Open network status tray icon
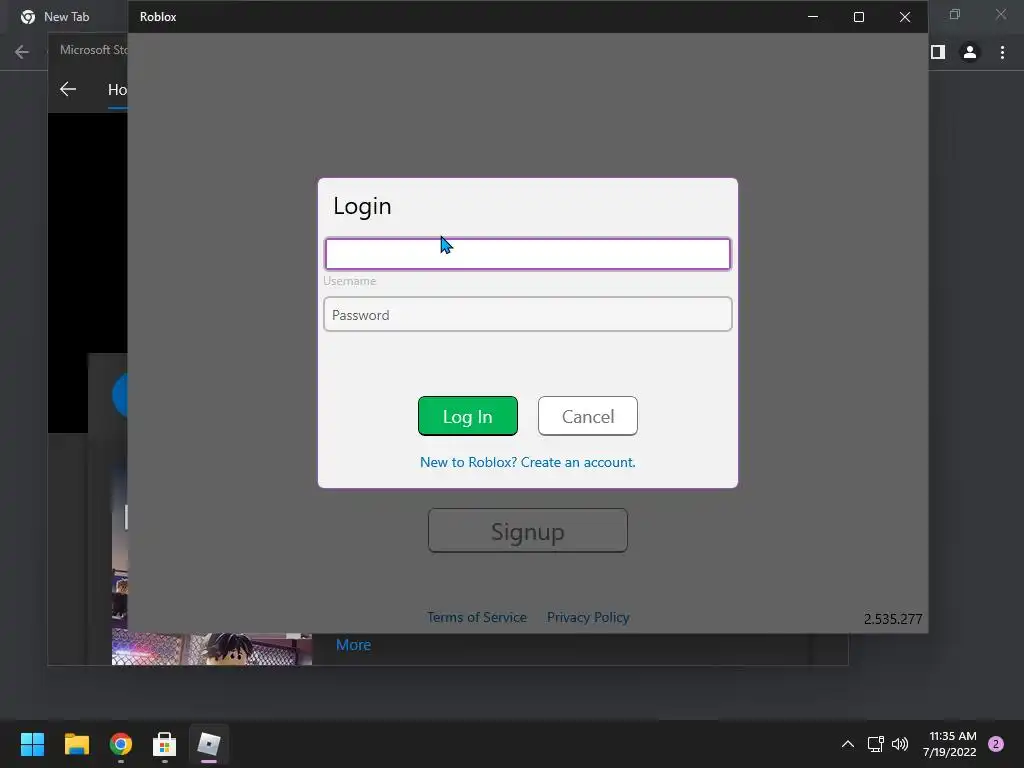1024x768 pixels. tap(875, 744)
